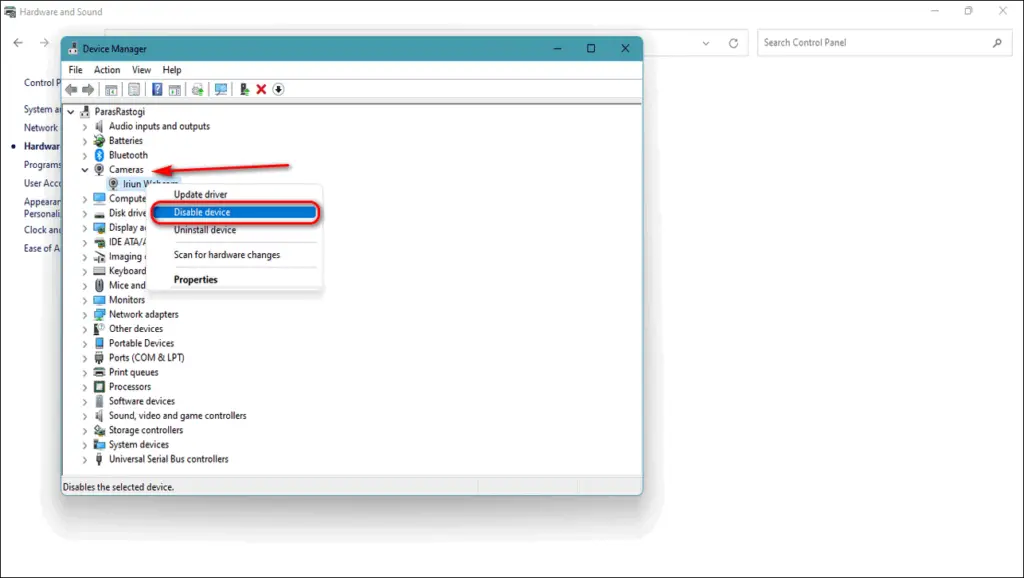Click the red X uninstall device toolbar icon

click(261, 89)
